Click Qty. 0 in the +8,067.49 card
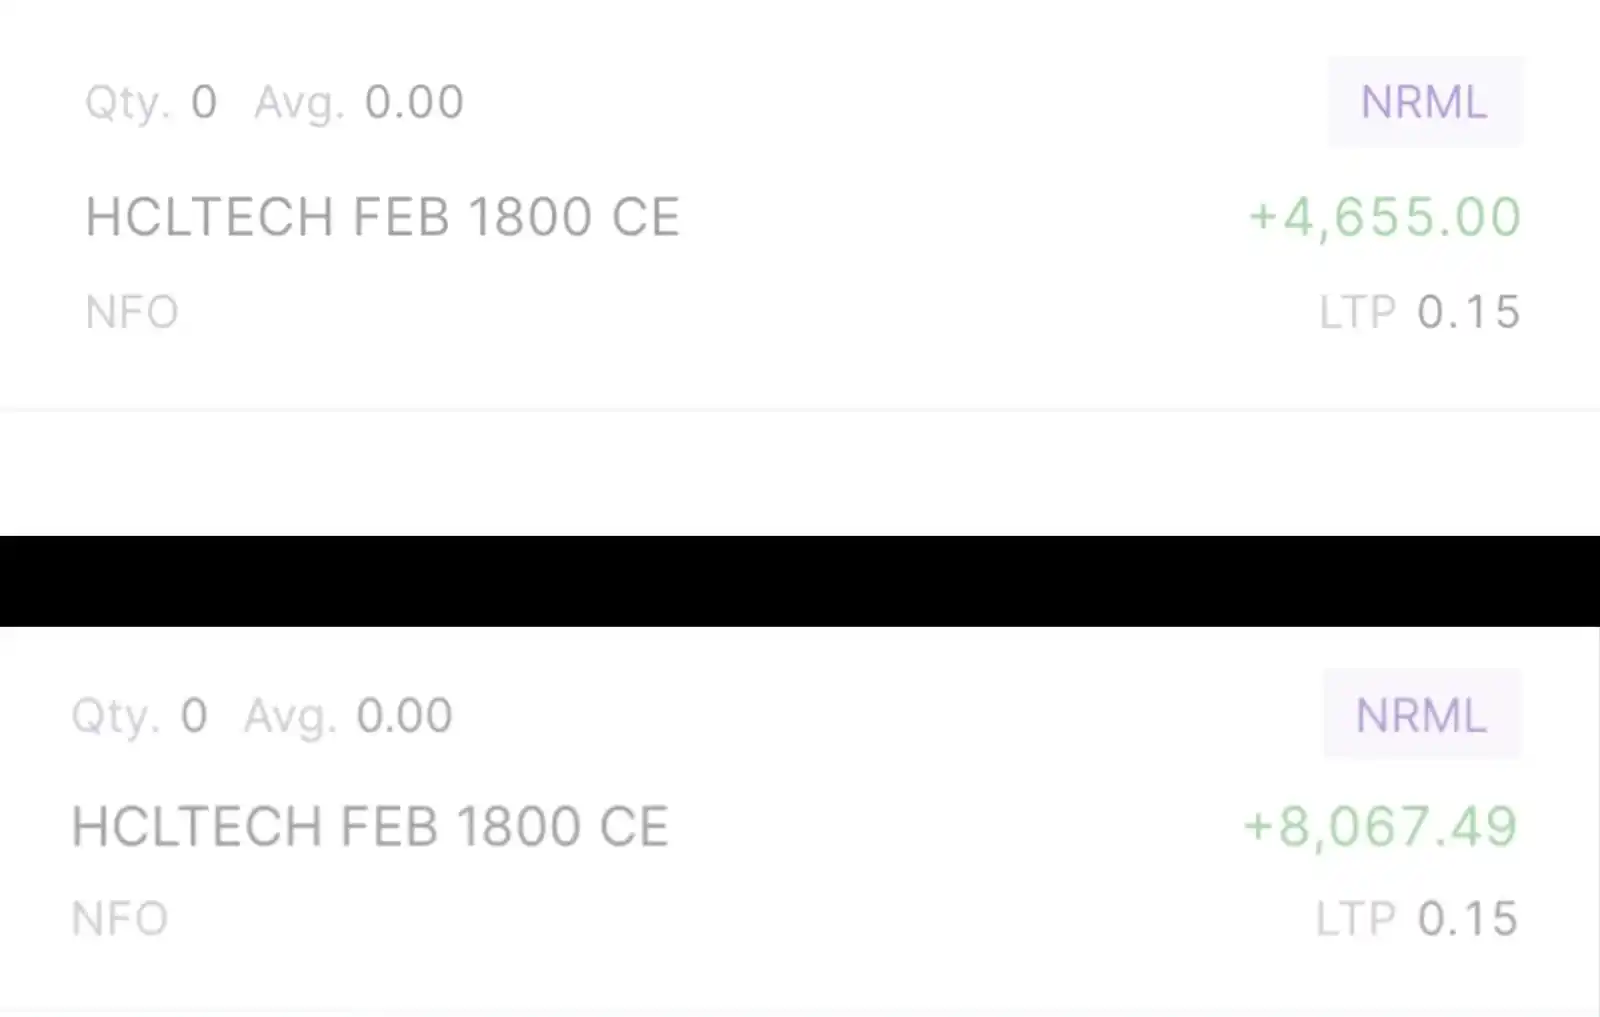The image size is (1600, 1017). (139, 716)
